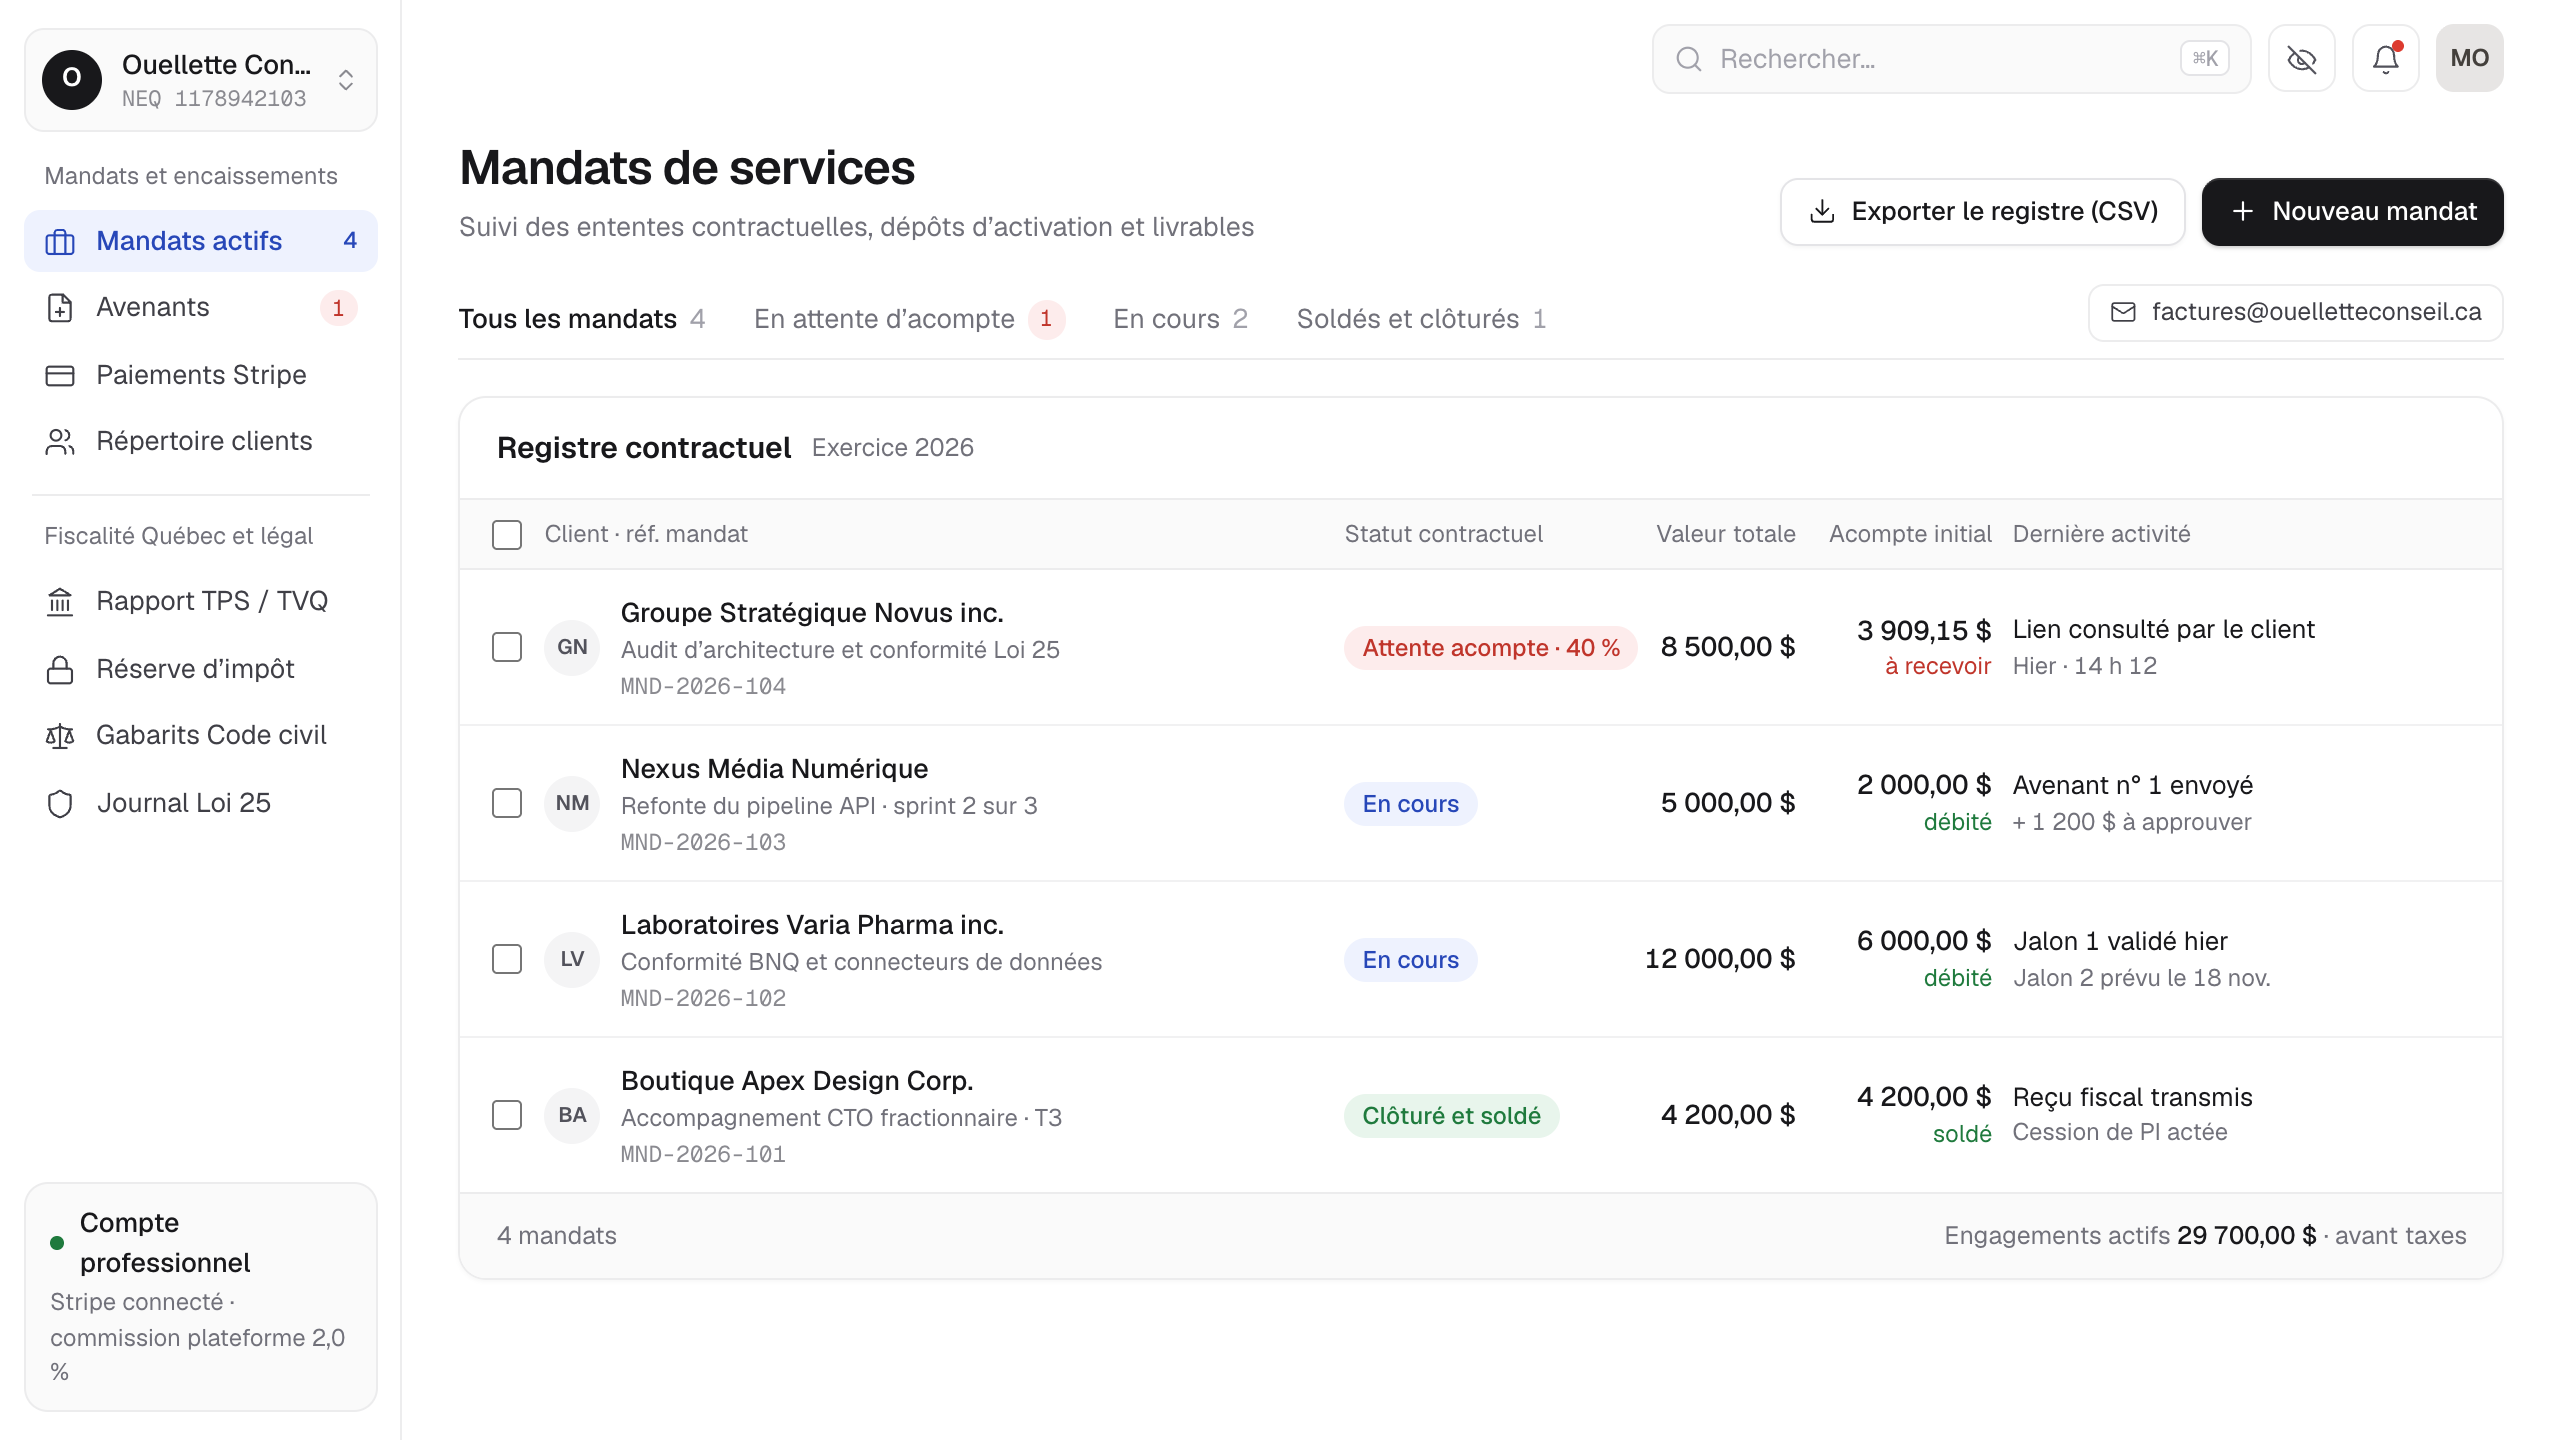2560x1440 pixels.
Task: Switch to Soldés et clôturés tab
Action: (x=1421, y=319)
